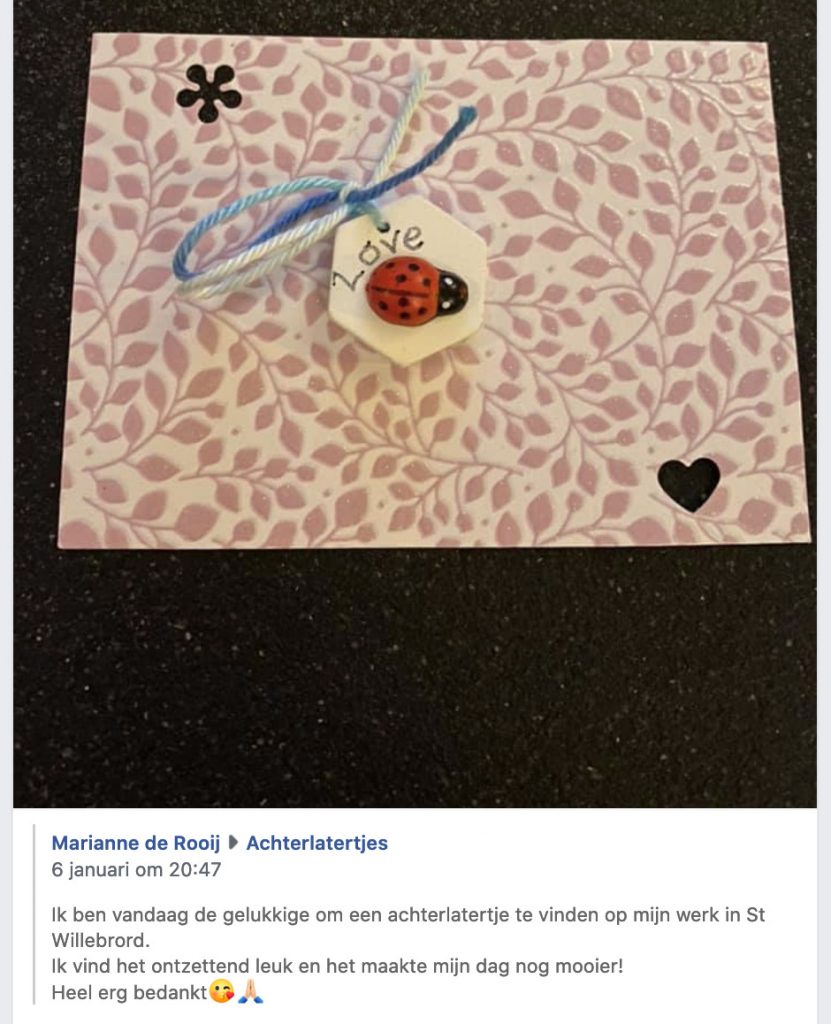This screenshot has height=1024, width=831.
Task: Click the praying hands emoji
Action: (250, 993)
